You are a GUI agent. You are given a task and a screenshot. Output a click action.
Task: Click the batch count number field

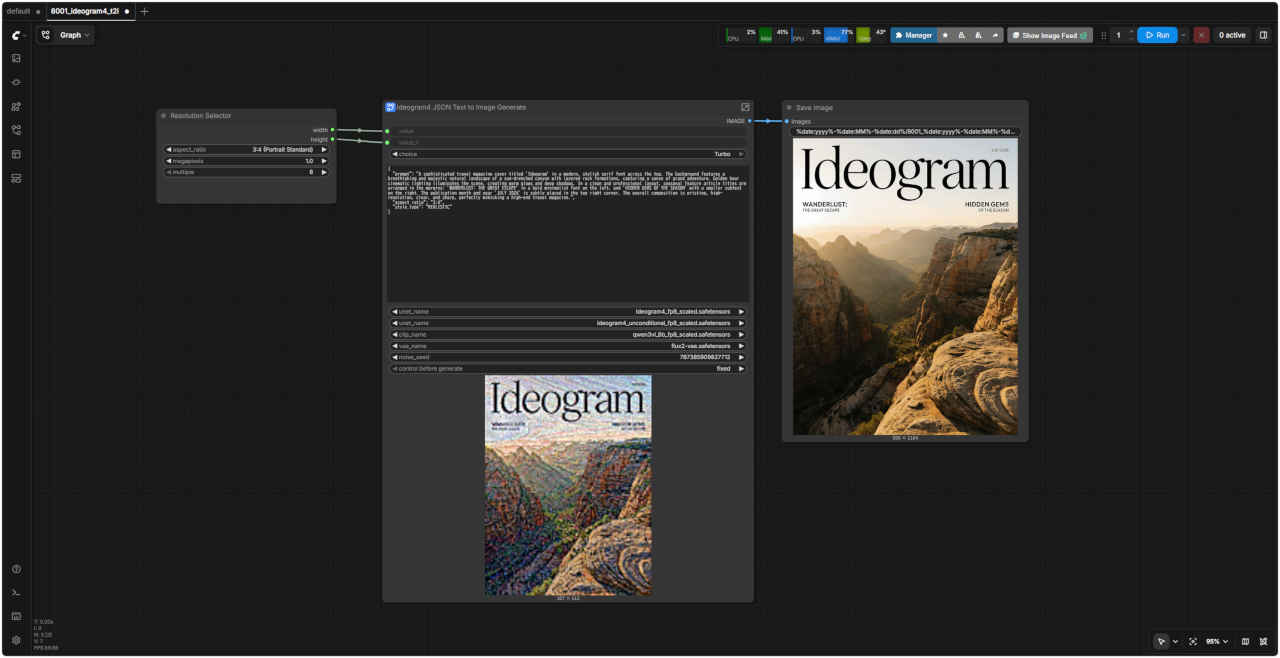(1119, 35)
